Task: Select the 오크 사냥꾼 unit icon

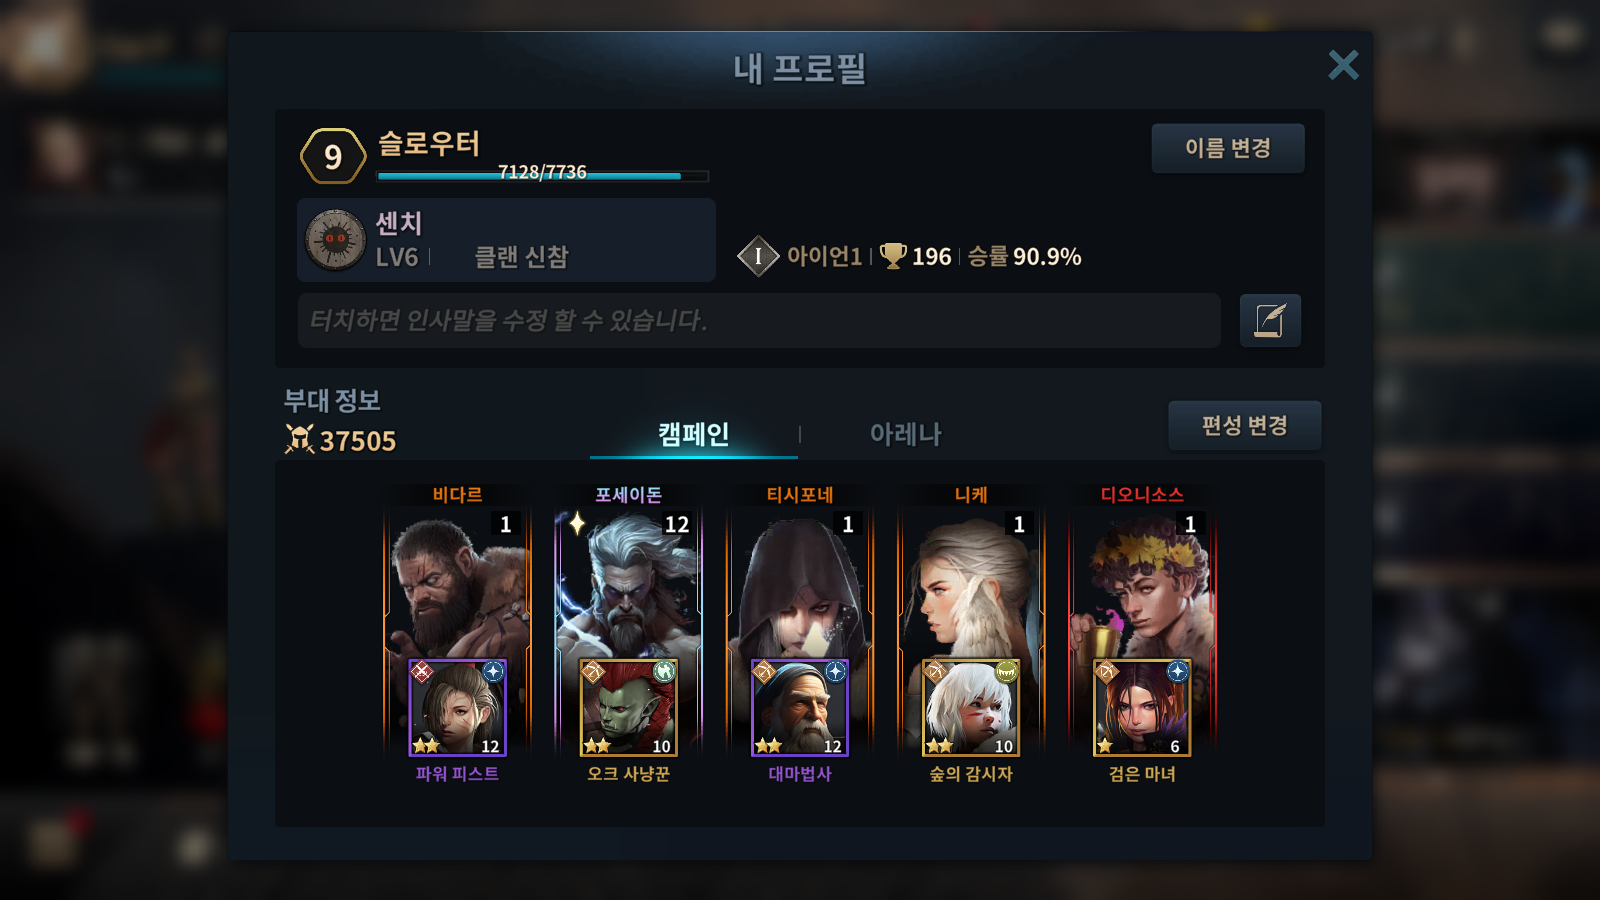Action: (628, 707)
